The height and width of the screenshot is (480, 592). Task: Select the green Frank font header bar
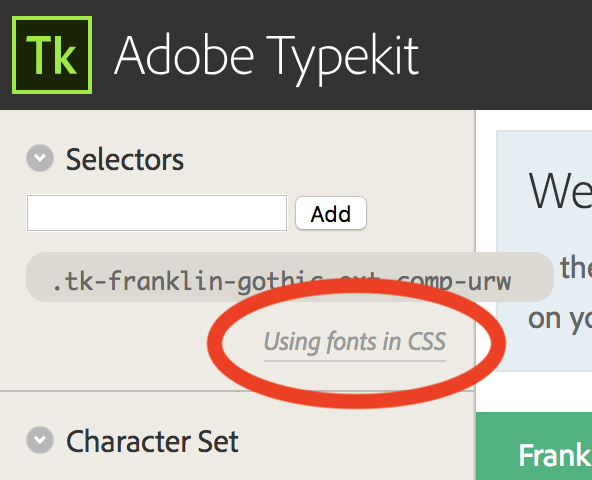pos(534,446)
